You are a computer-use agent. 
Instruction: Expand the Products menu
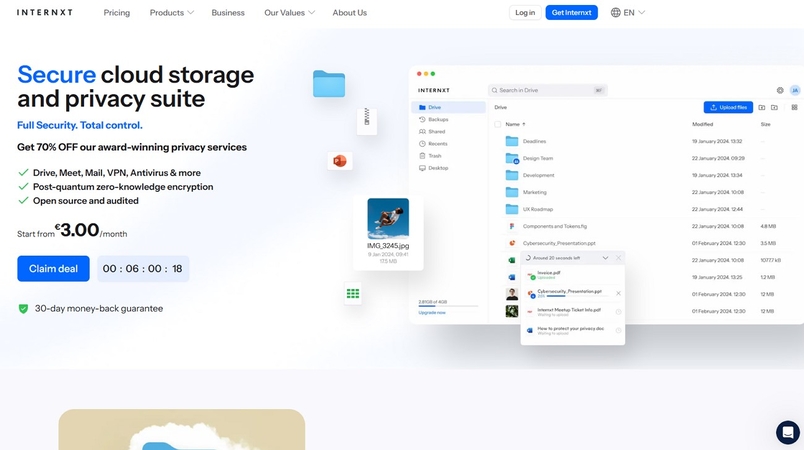(172, 12)
